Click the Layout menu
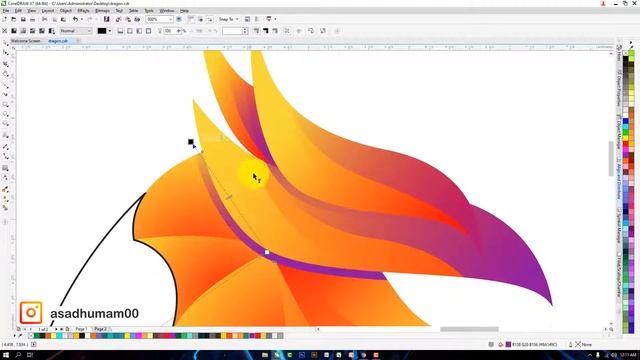The height and width of the screenshot is (360, 640). (x=48, y=11)
